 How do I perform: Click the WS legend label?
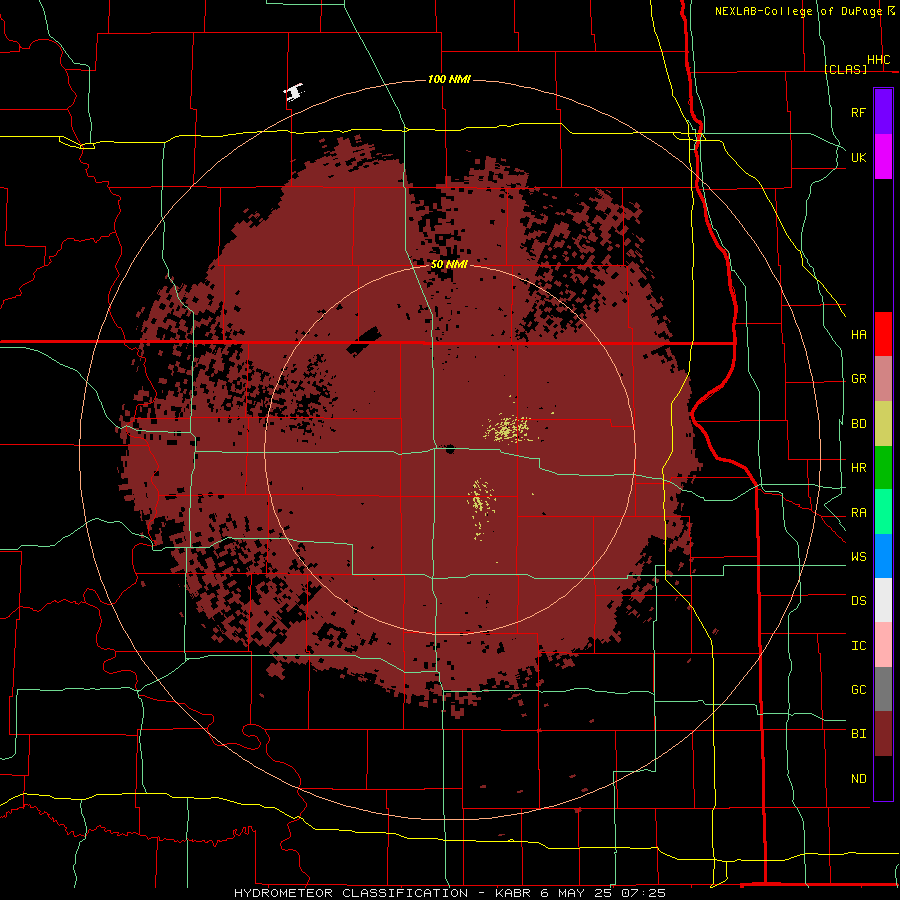coord(858,557)
